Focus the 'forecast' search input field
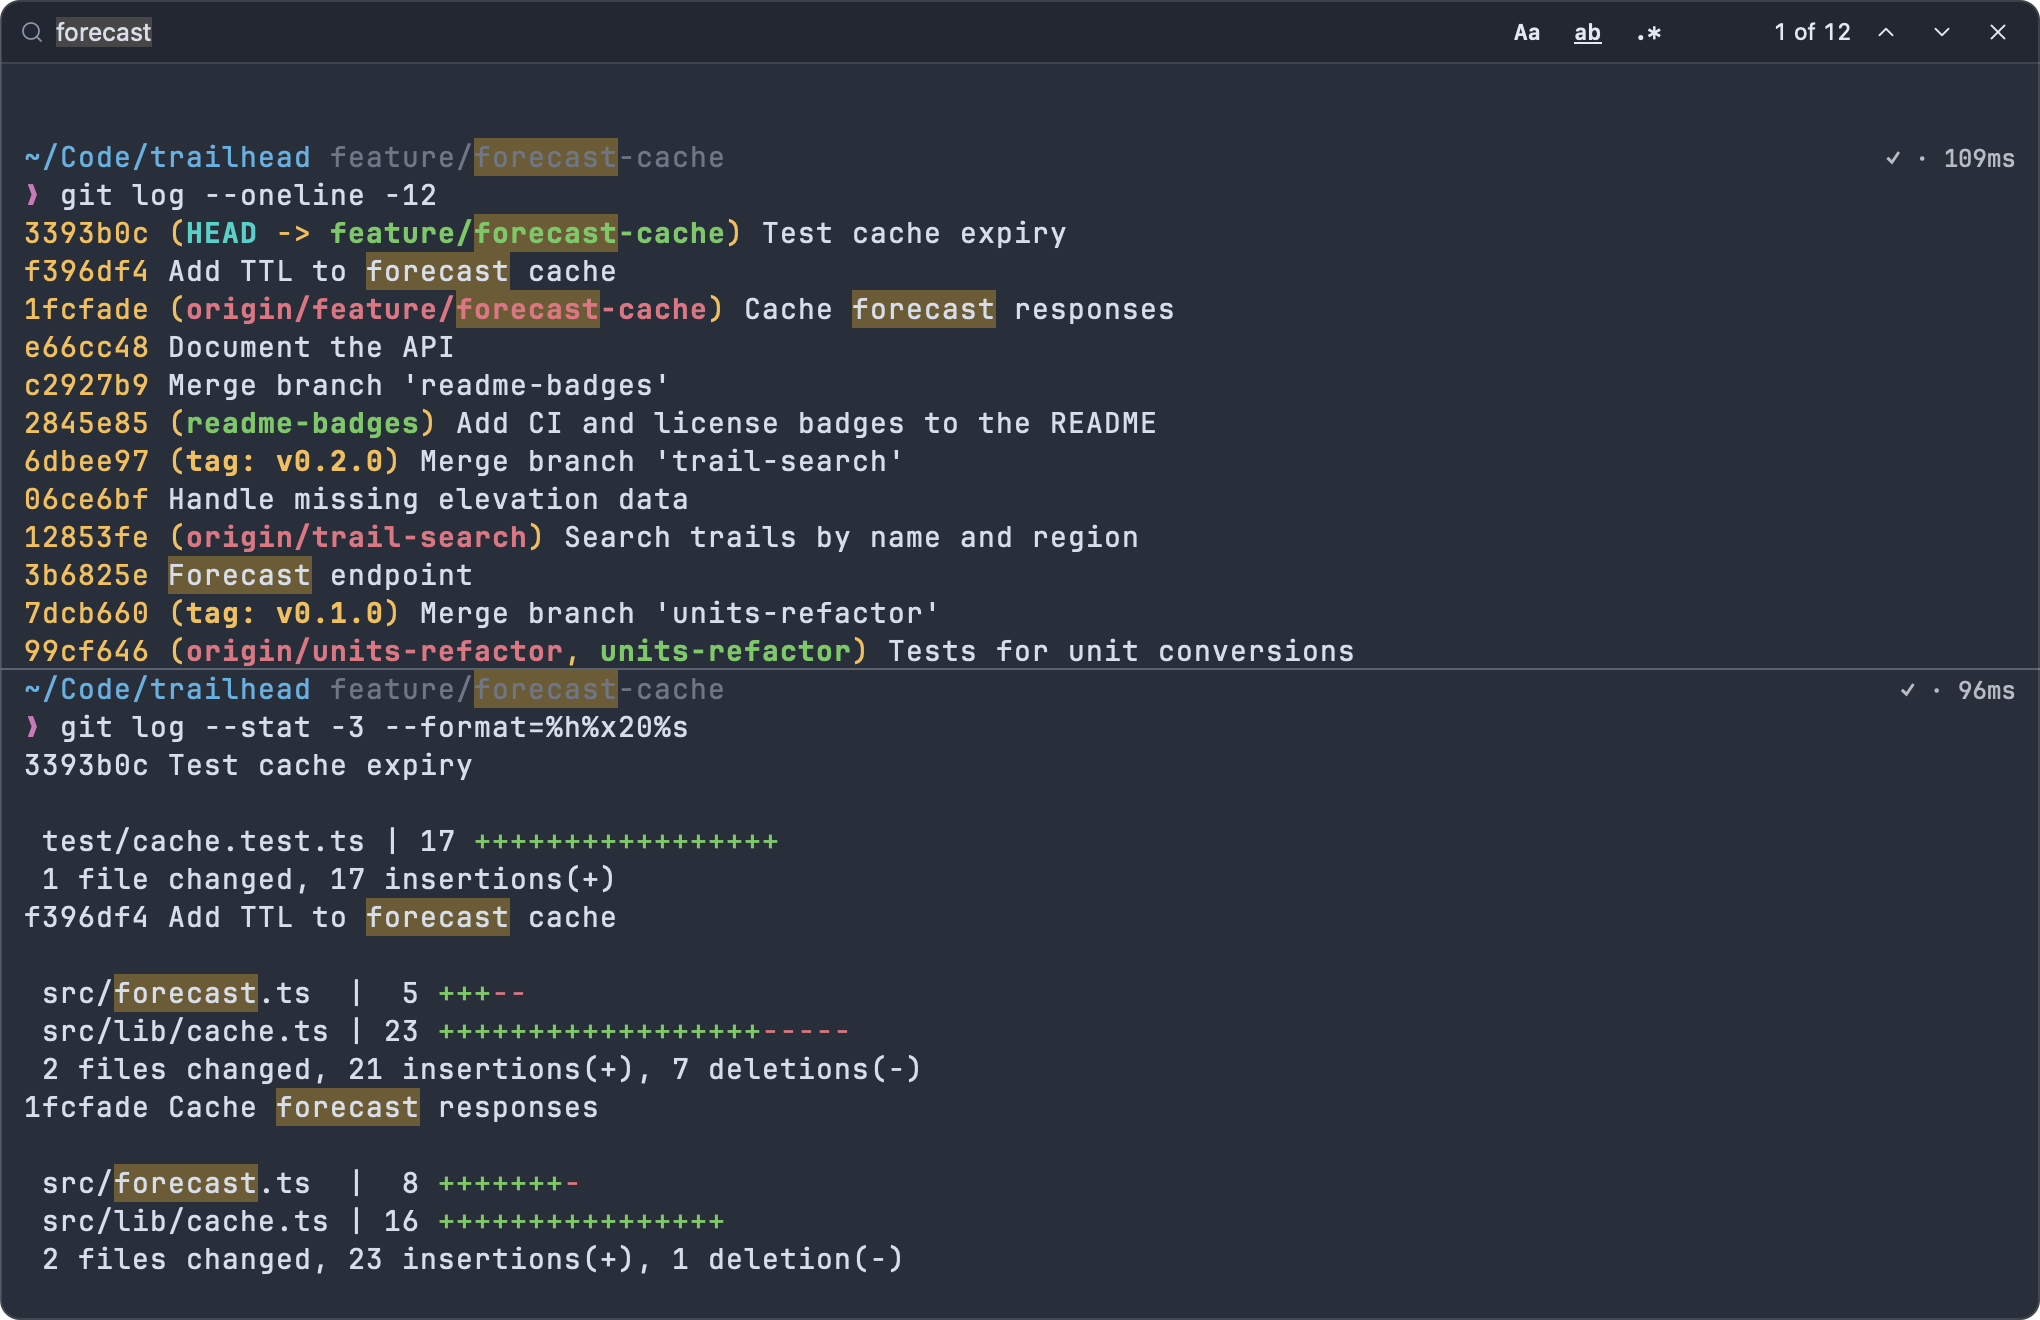This screenshot has width=2040, height=1320. (760, 32)
